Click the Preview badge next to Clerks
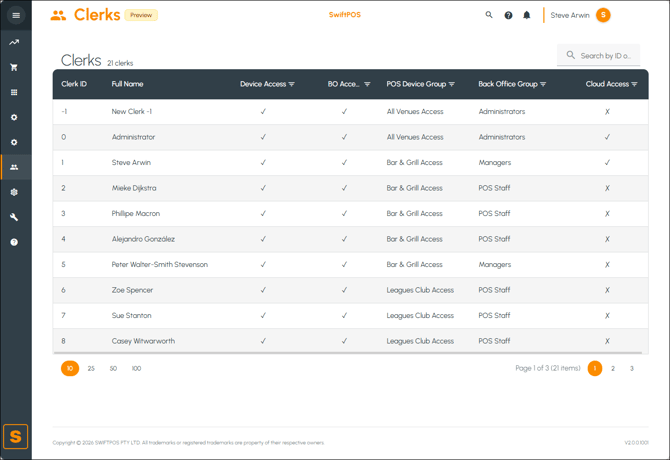The width and height of the screenshot is (670, 460). pyautogui.click(x=141, y=15)
